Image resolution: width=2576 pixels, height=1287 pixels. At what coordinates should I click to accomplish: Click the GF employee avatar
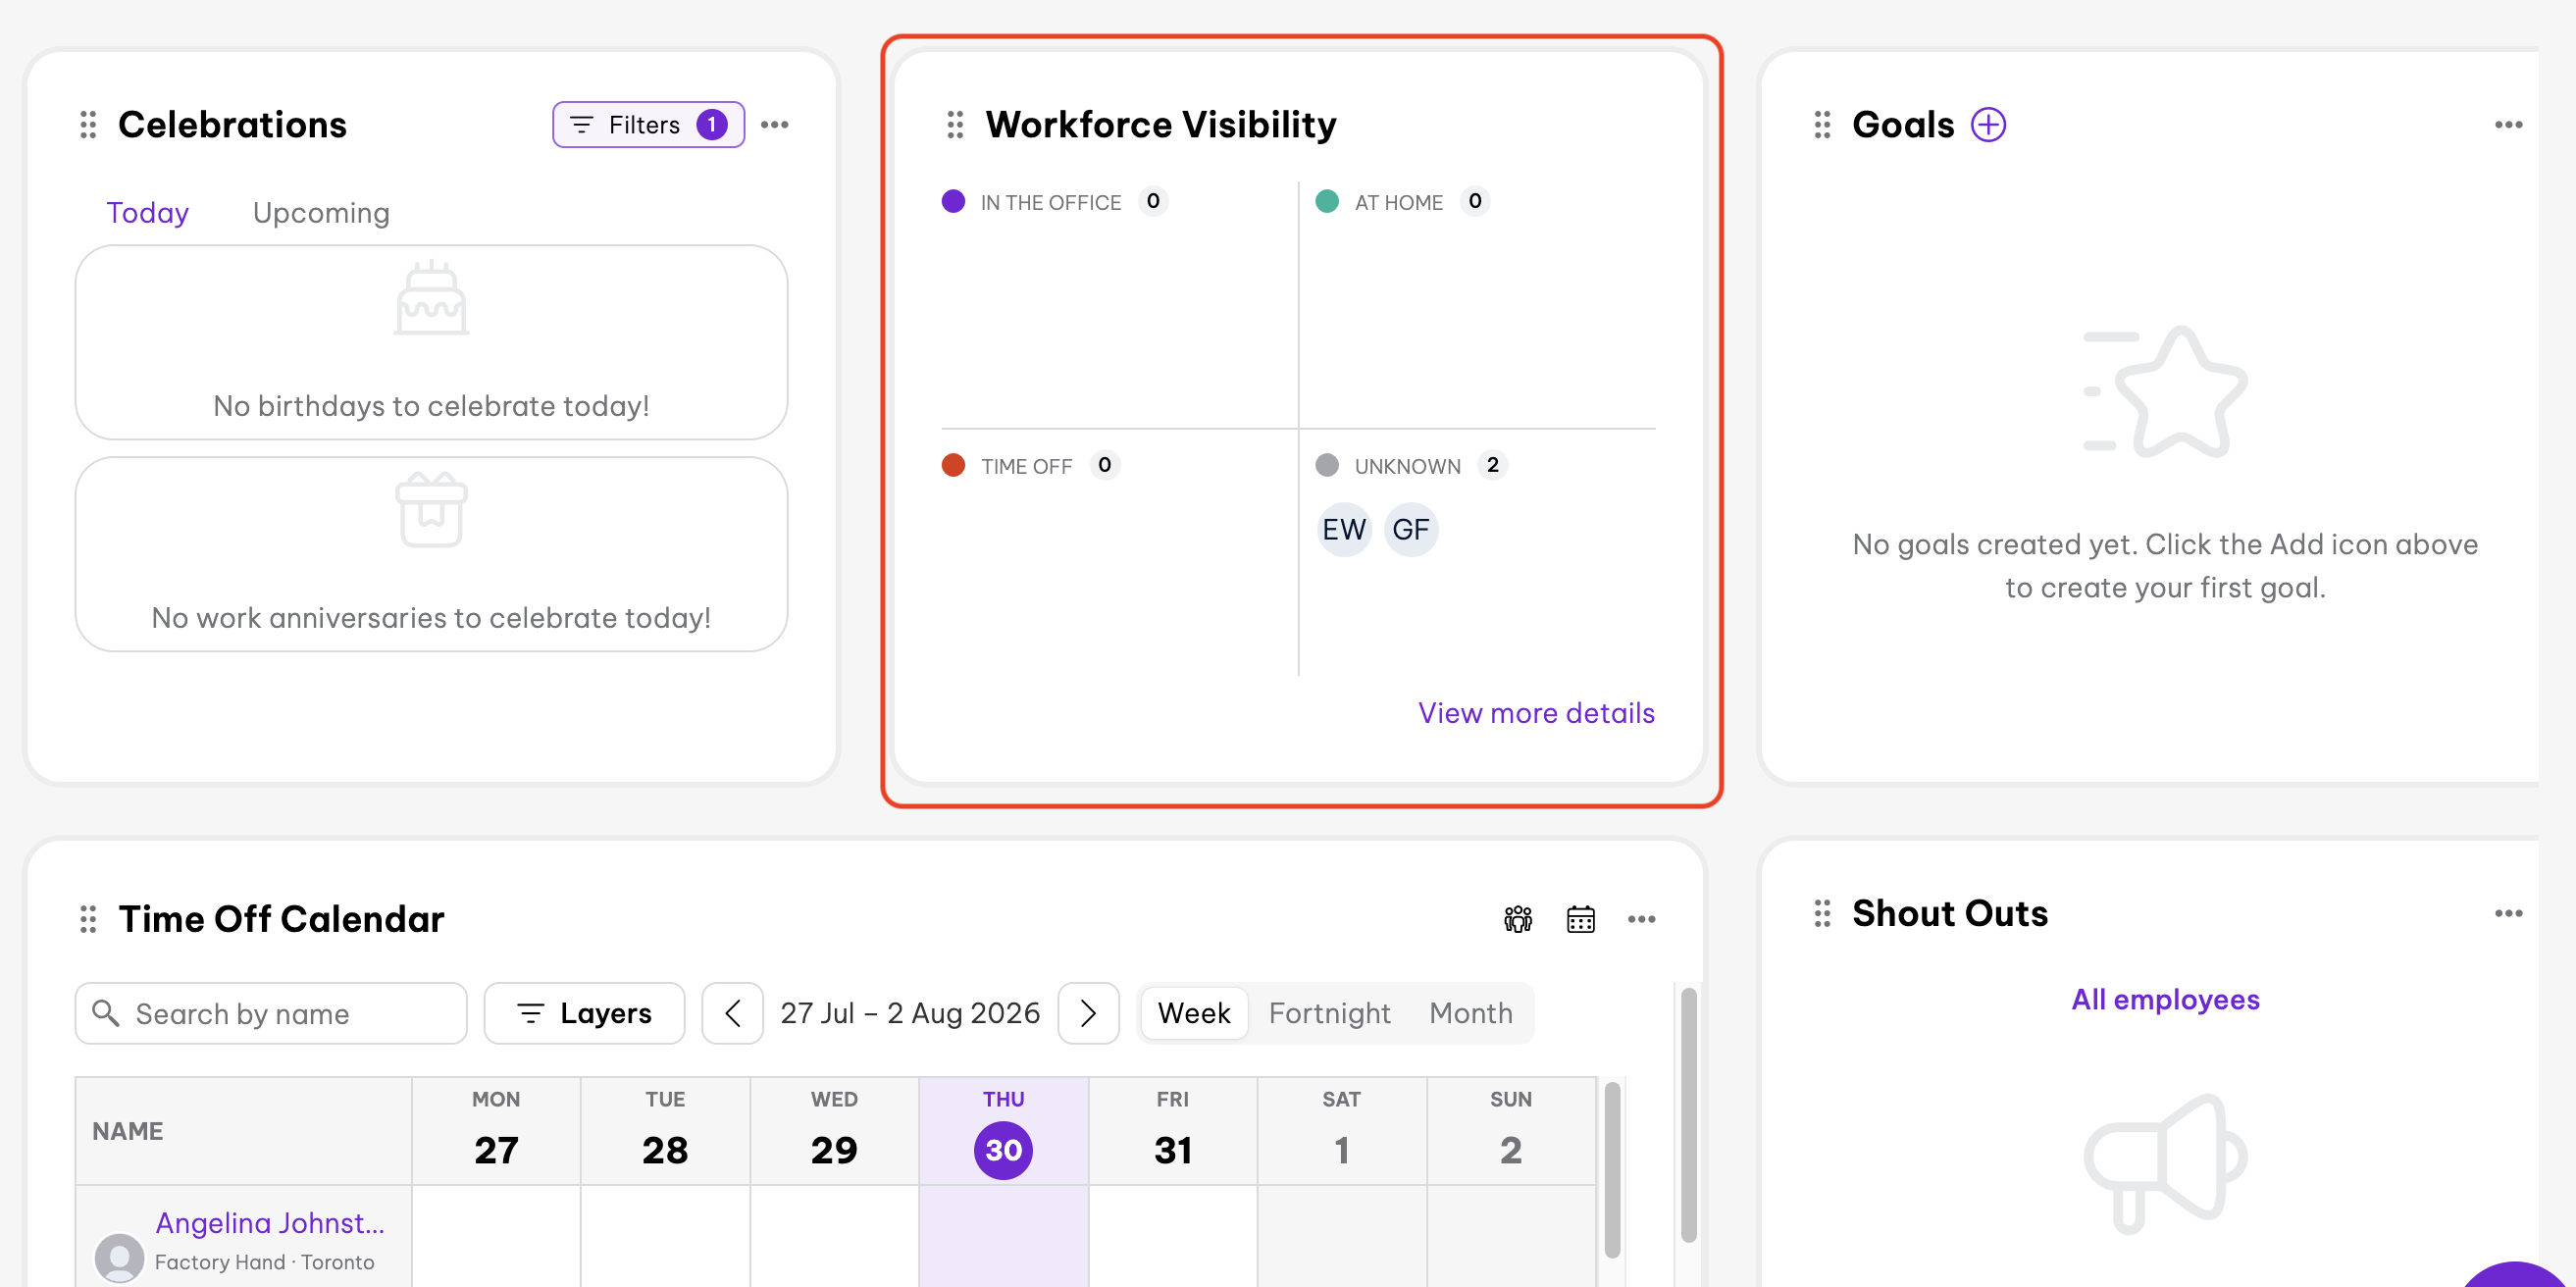coord(1411,529)
